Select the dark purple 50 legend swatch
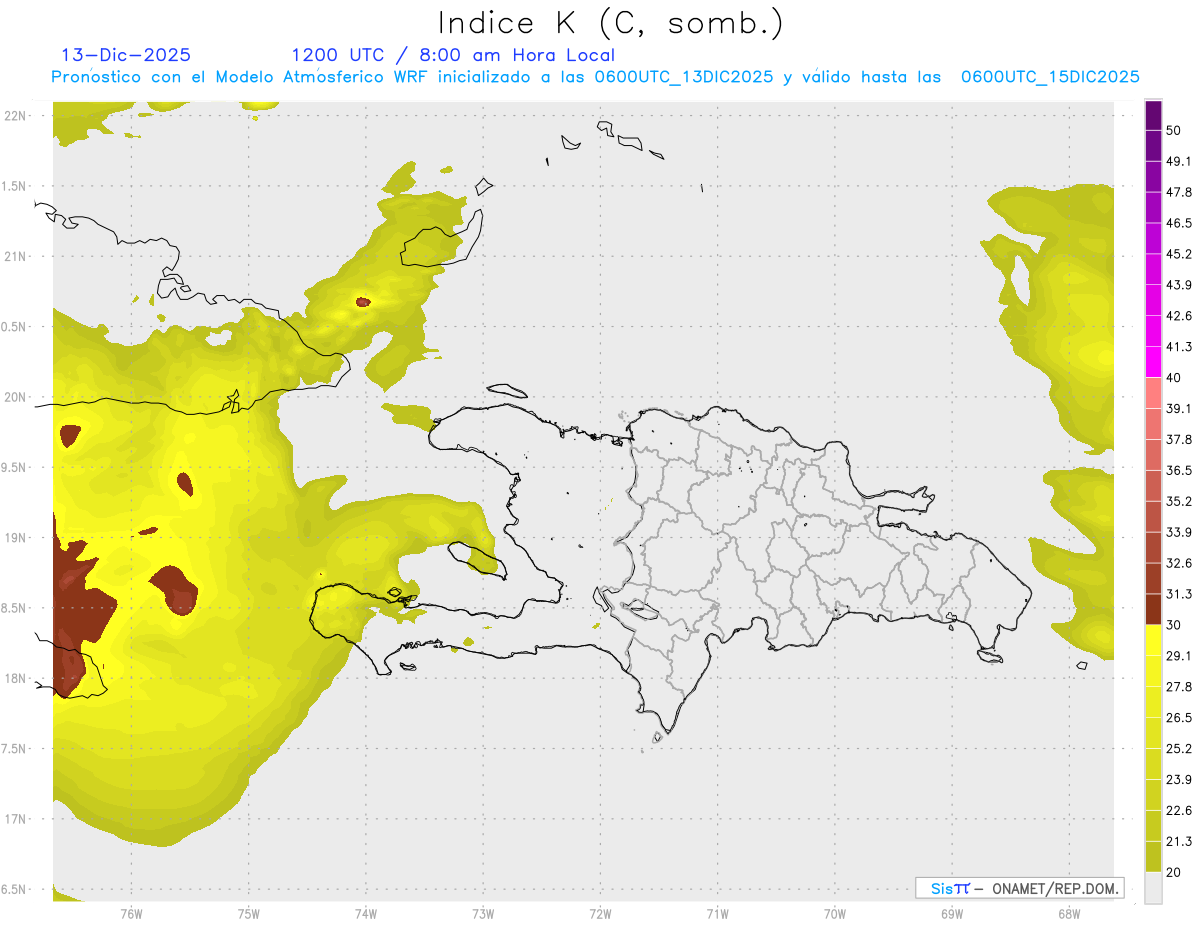The width and height of the screenshot is (1200, 927). coord(1153,116)
